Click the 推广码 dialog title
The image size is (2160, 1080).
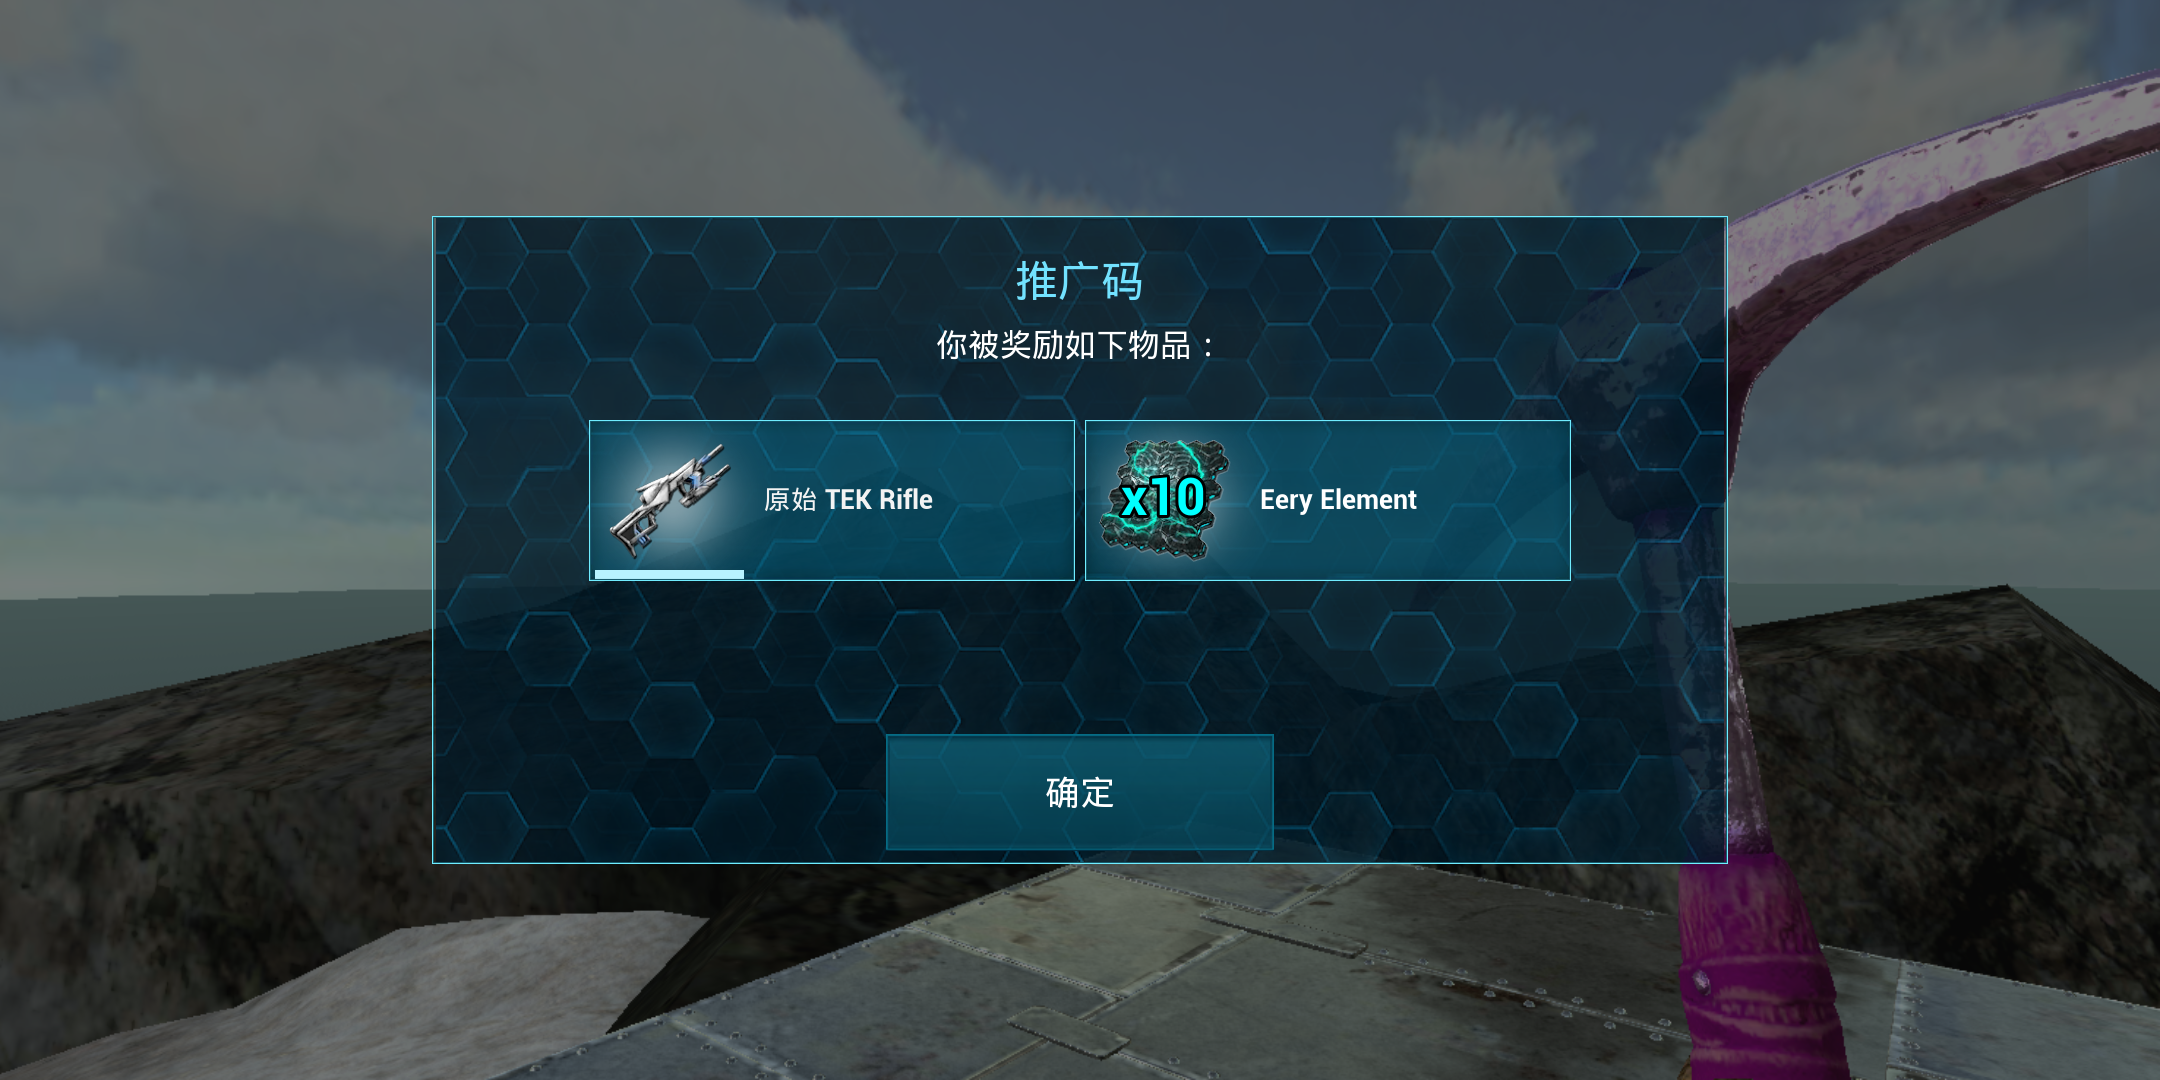(1079, 281)
